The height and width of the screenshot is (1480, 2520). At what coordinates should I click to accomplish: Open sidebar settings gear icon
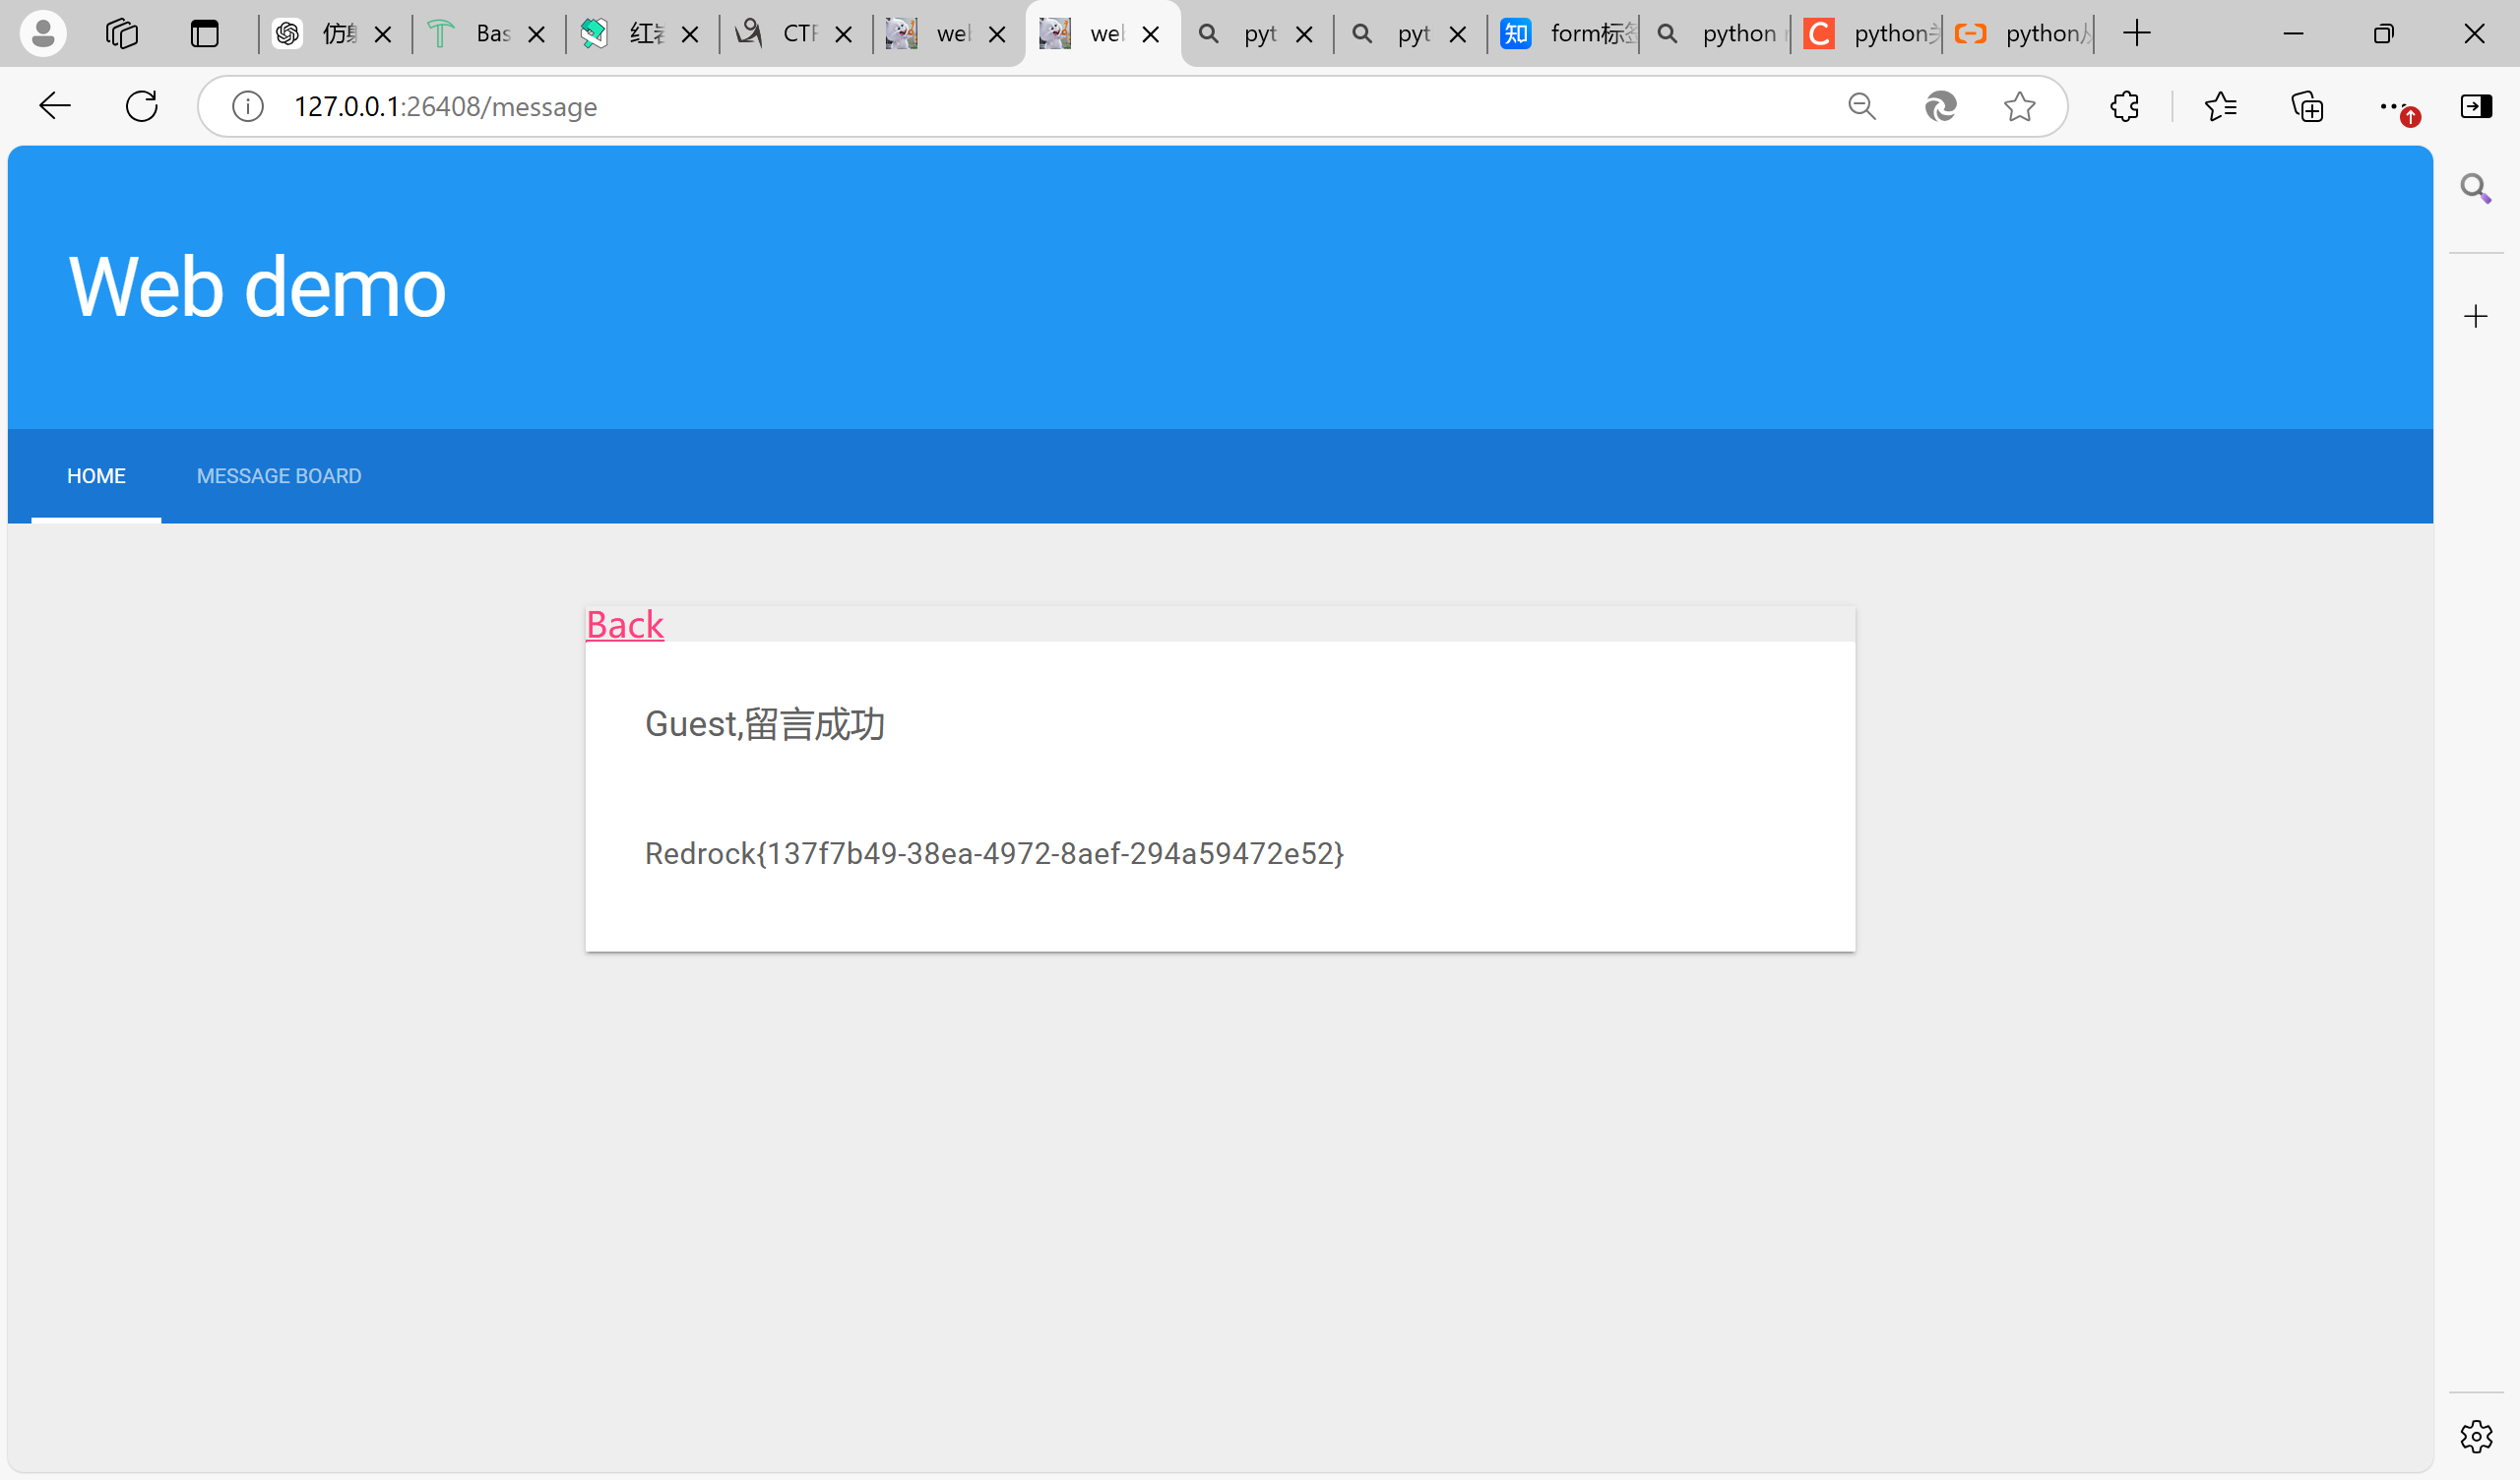pyautogui.click(x=2476, y=1436)
